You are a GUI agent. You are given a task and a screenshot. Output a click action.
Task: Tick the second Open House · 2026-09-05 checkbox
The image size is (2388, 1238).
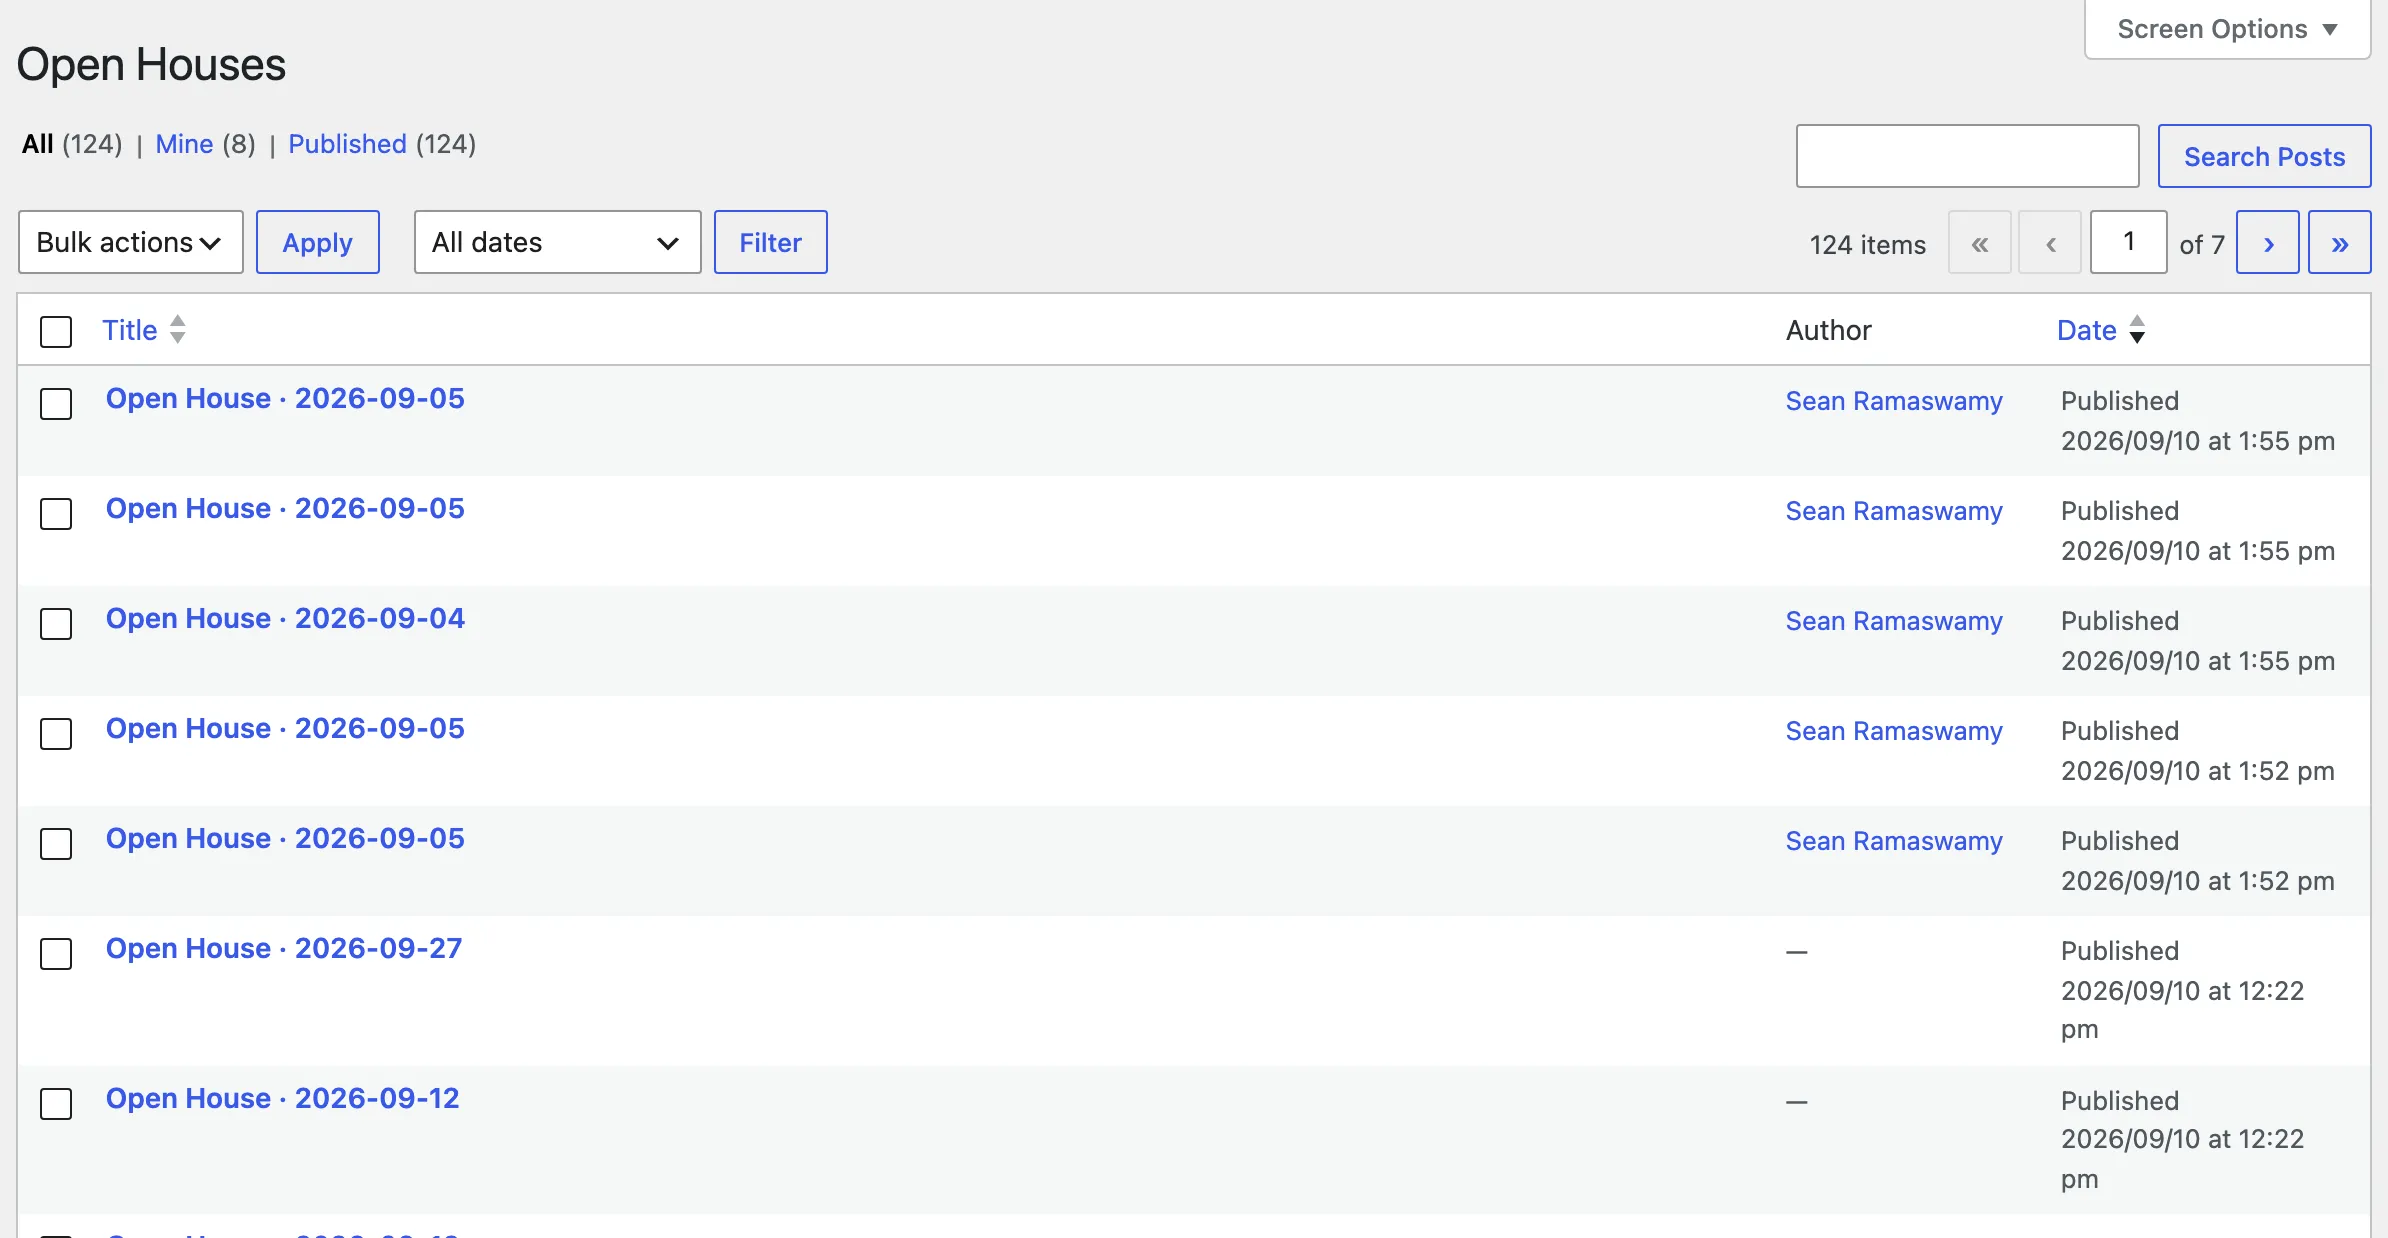coord(56,514)
